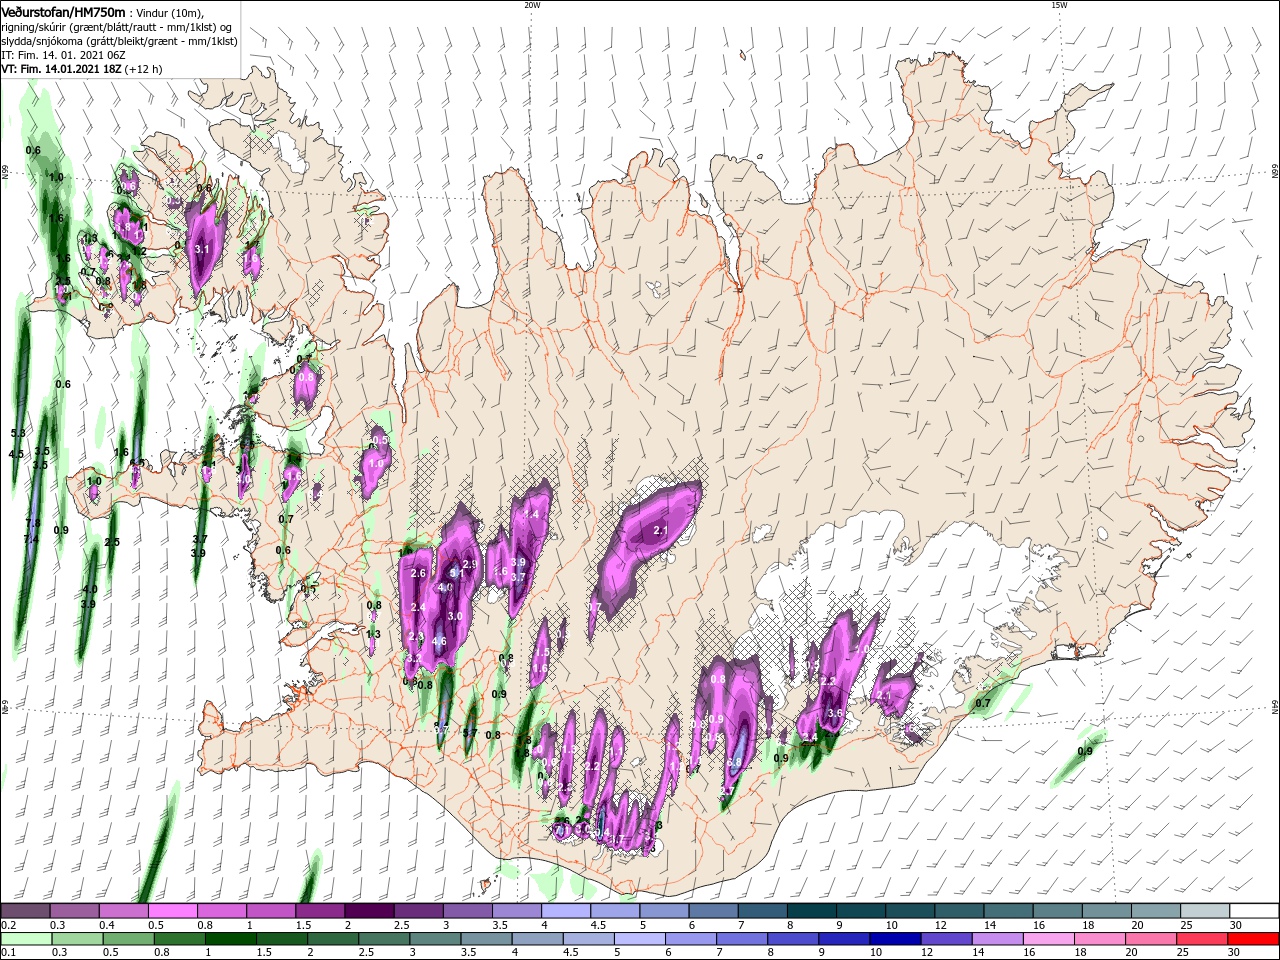Pick the deep navy 10 swatch in rain scale
This screenshot has height=960, width=1280.
click(x=896, y=939)
